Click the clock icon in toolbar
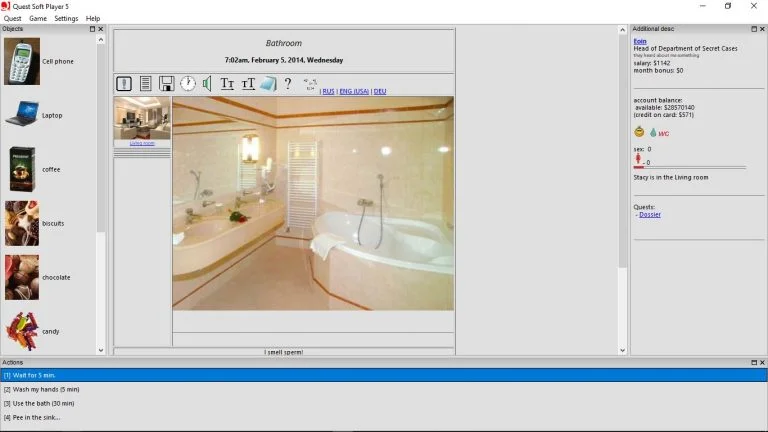Screen dimensions: 768x432 [188, 84]
